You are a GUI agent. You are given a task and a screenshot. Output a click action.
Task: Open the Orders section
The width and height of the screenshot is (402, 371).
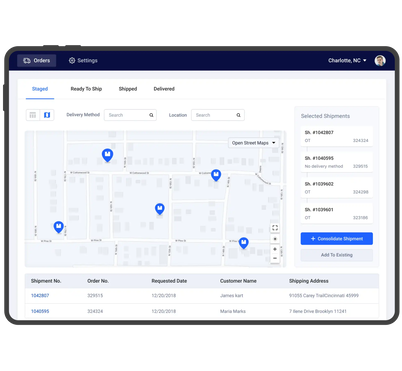37,61
